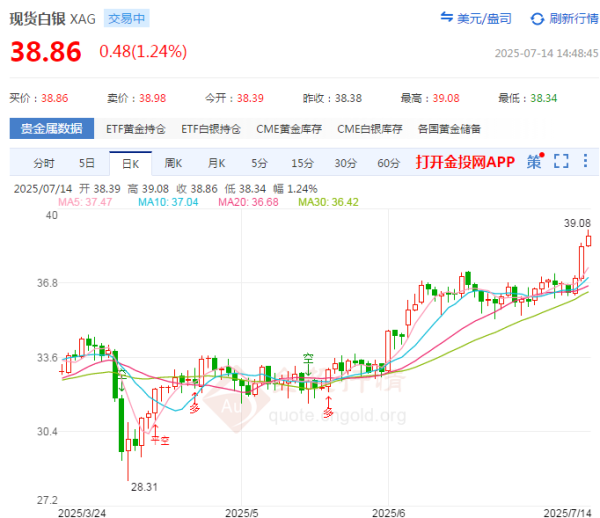Open CME黄金库存 data
Viewport: 600px width, 518px height.
point(289,129)
